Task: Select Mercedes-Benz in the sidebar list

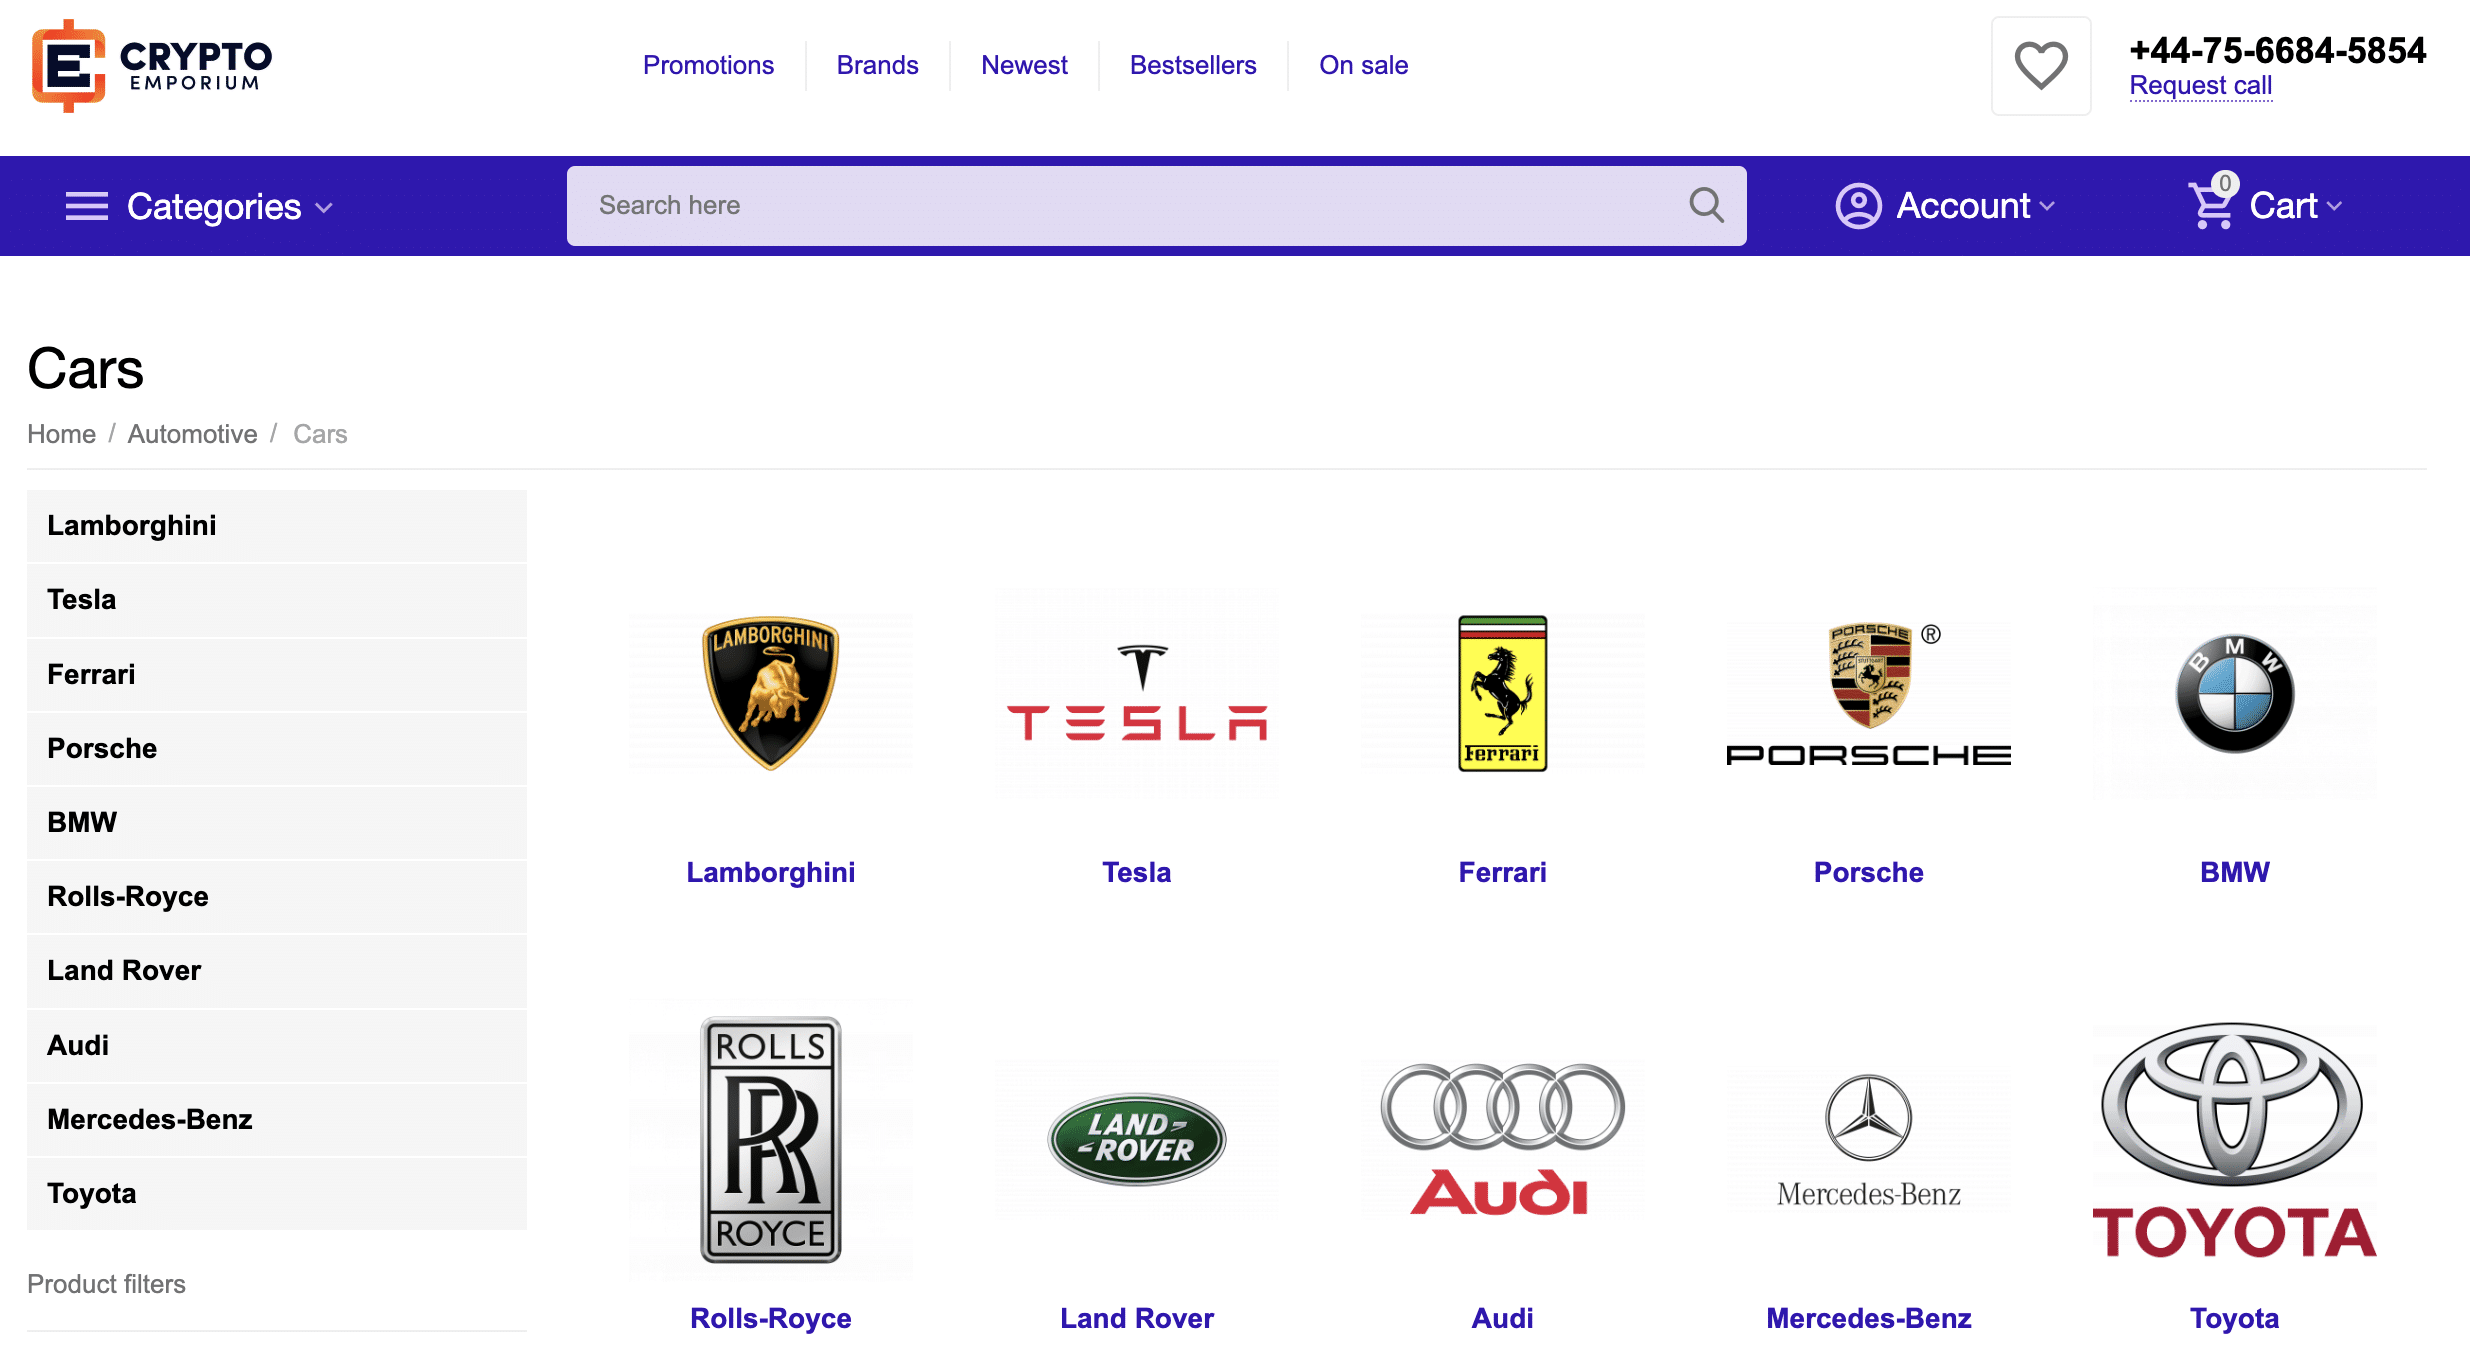Action: (x=277, y=1119)
